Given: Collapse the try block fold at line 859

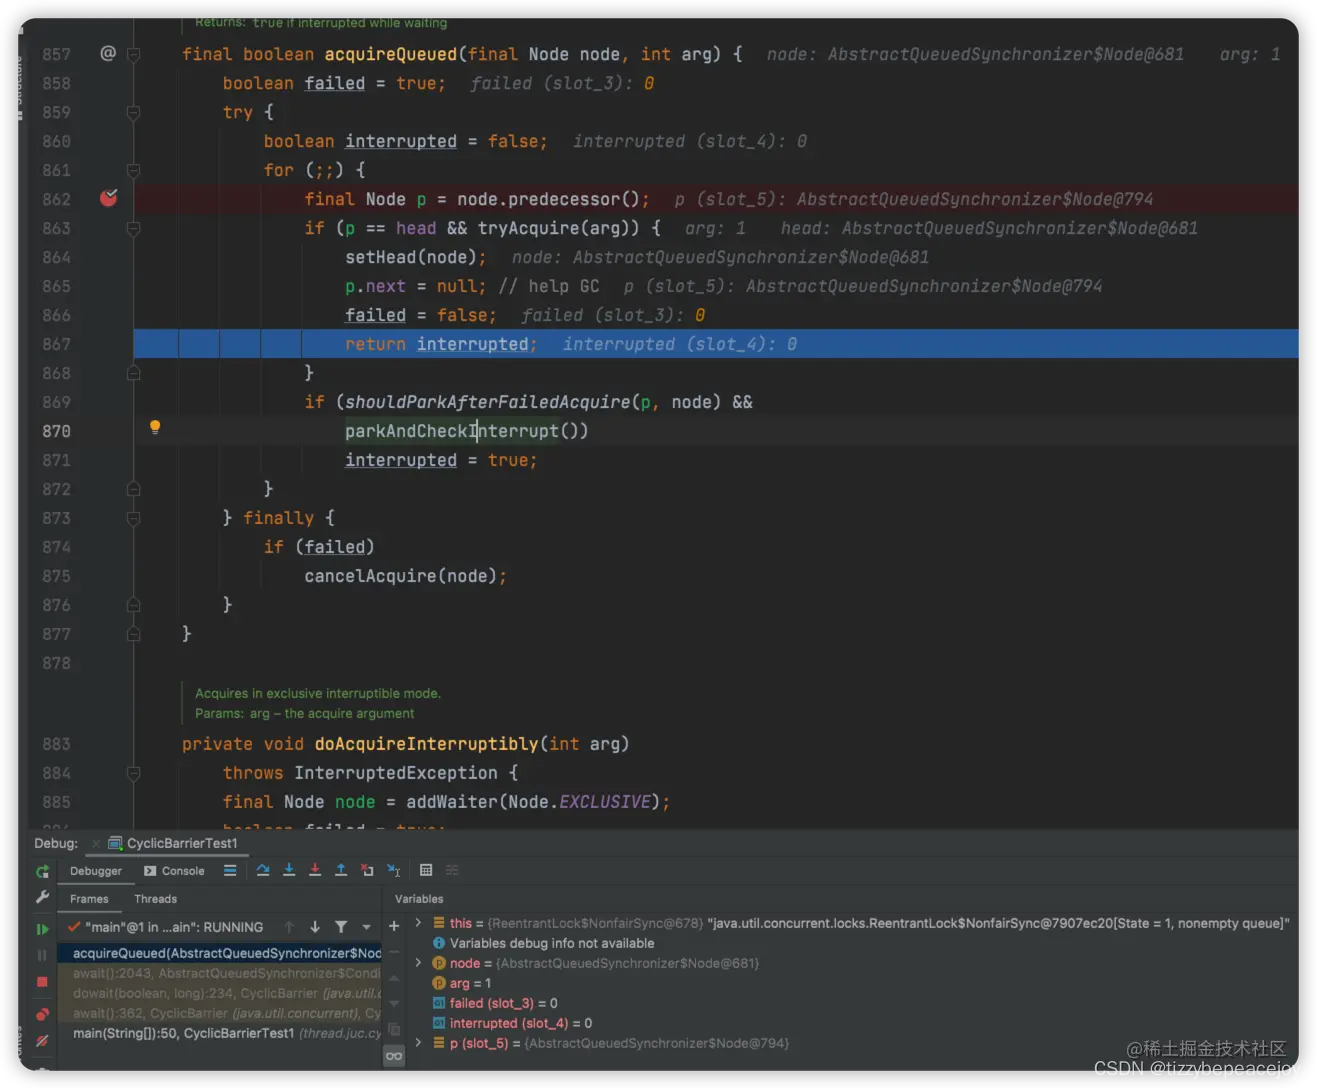Looking at the screenshot, I should (133, 112).
